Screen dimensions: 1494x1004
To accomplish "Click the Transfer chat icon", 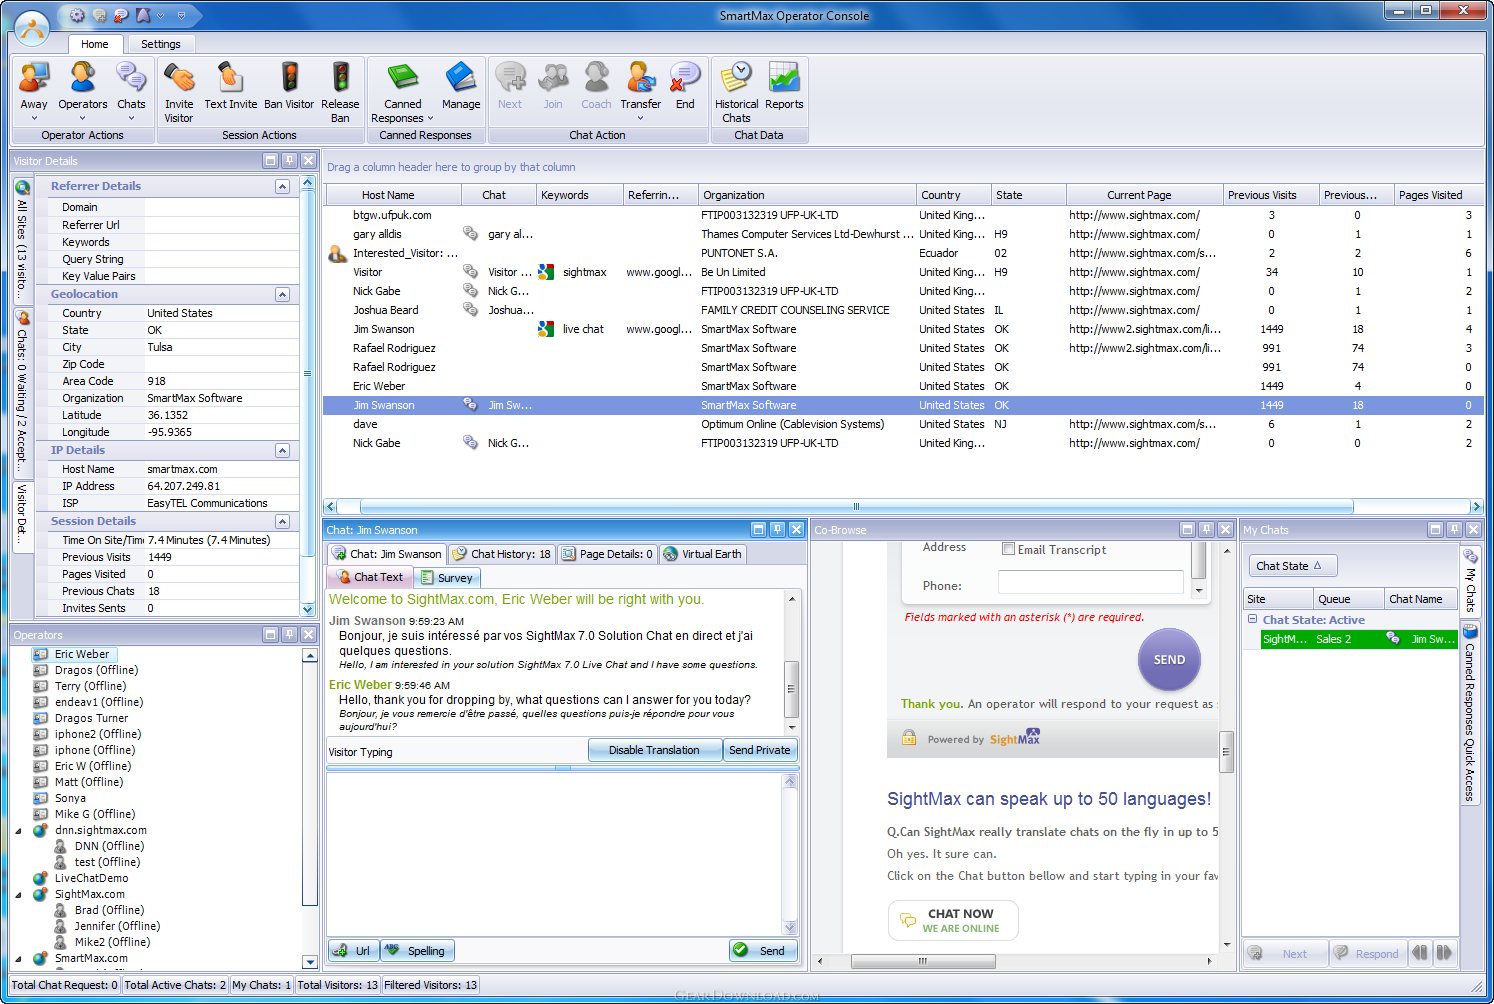I will click(x=640, y=78).
